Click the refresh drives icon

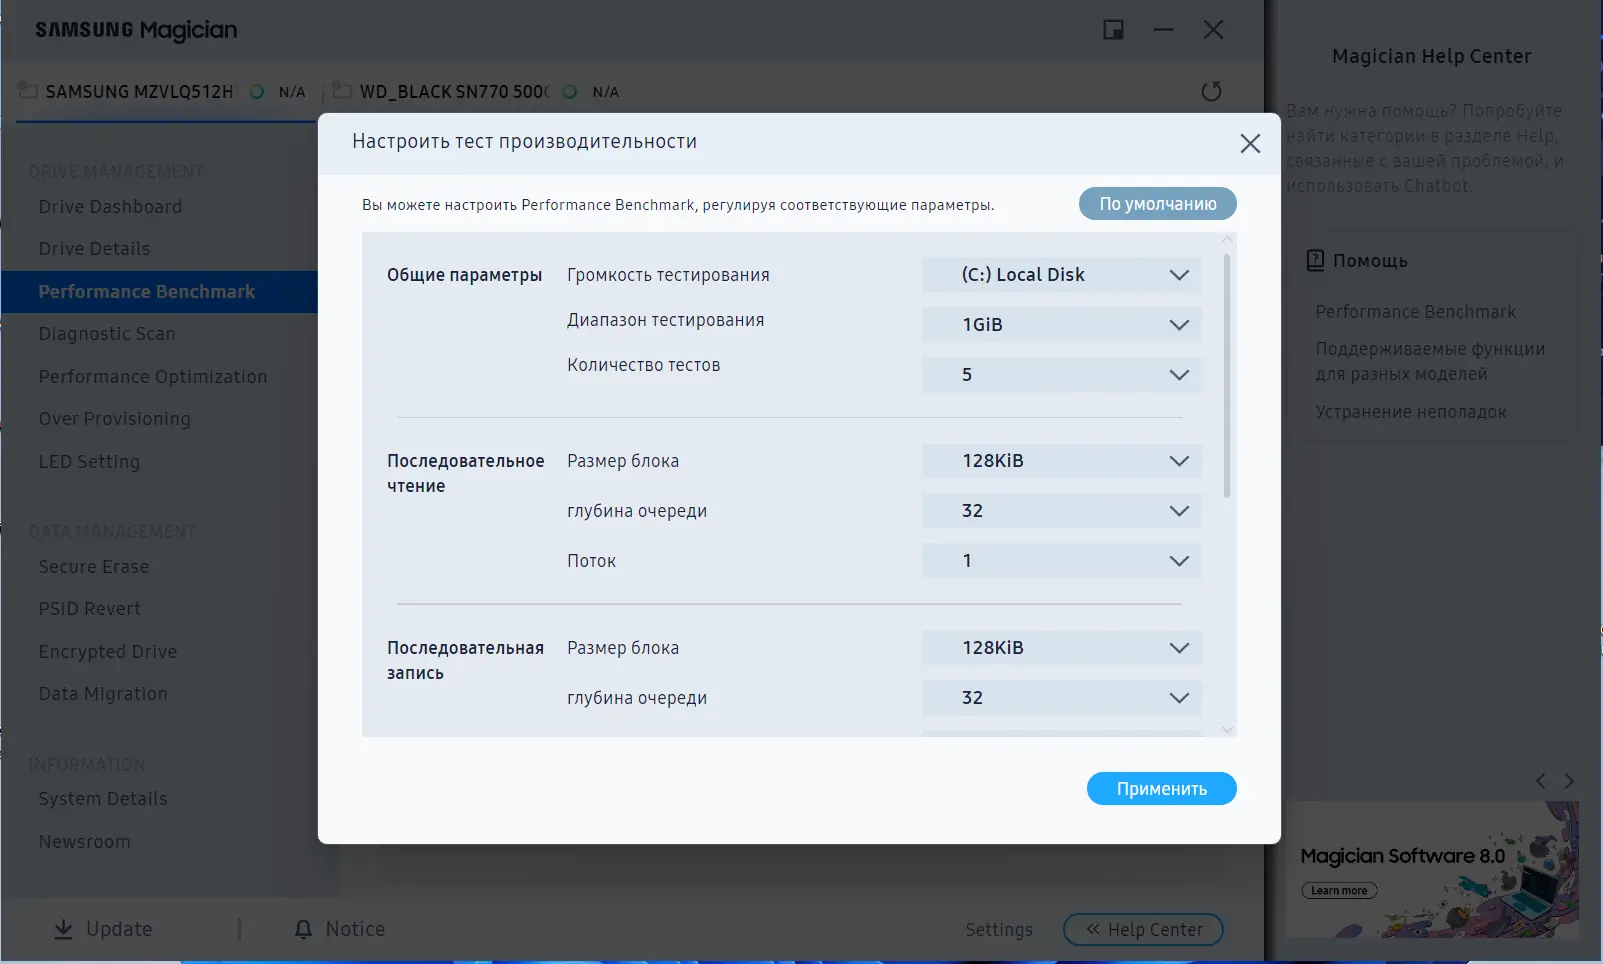[x=1211, y=91]
